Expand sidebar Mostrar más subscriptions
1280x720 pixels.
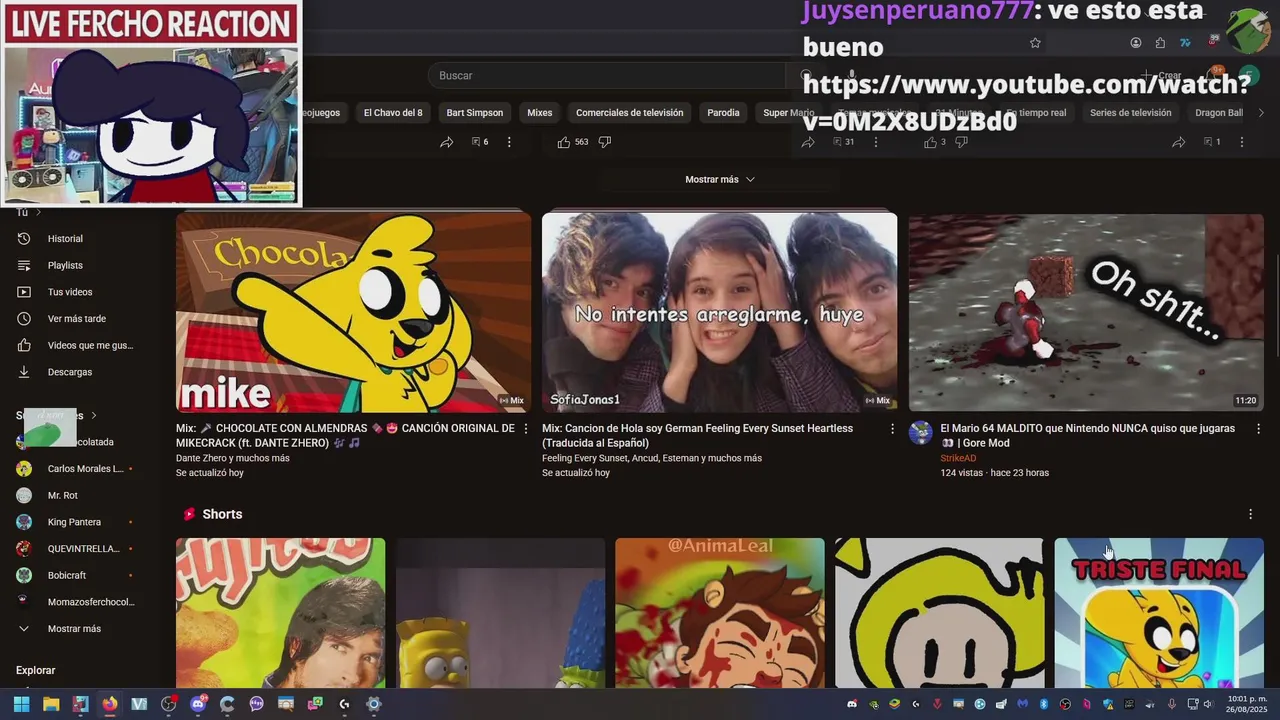click(74, 629)
